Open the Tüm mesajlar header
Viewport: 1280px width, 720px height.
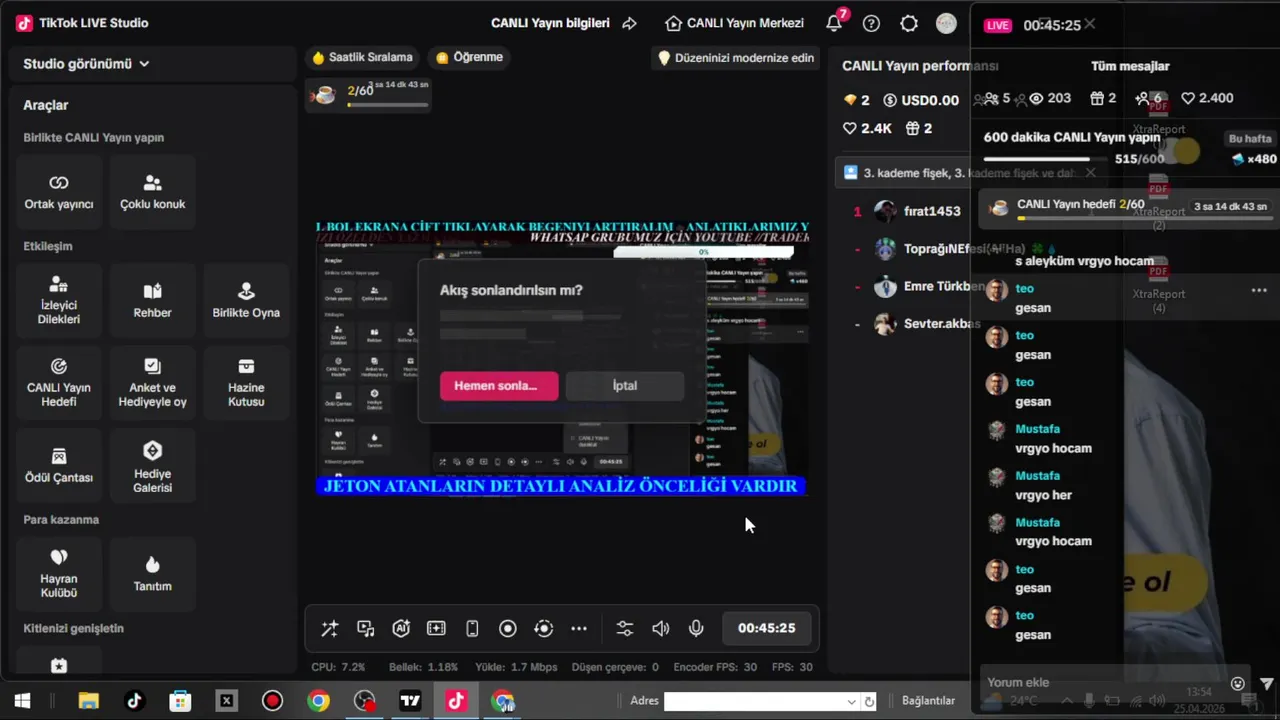point(1130,66)
